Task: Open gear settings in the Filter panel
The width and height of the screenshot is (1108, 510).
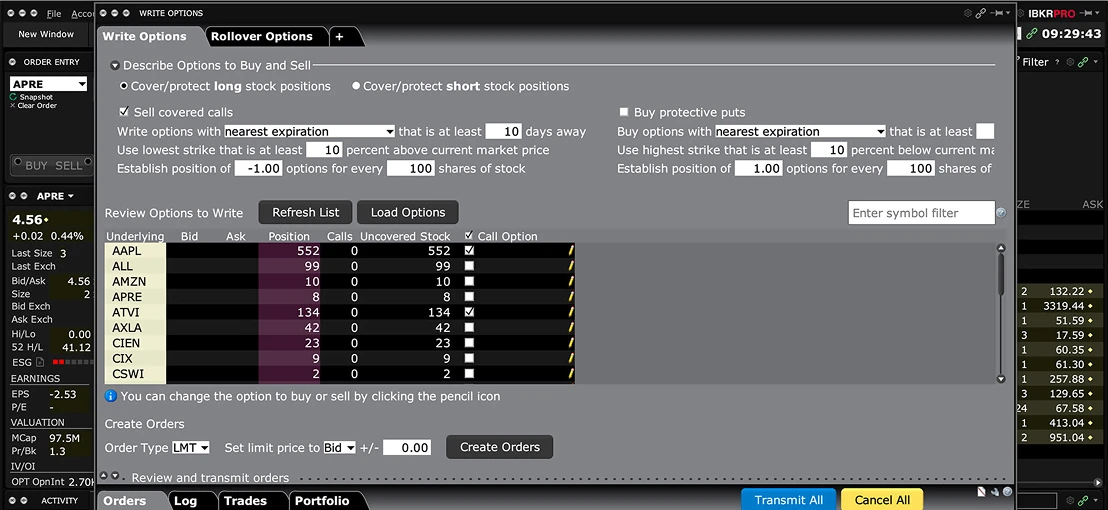Action: 1070,62
